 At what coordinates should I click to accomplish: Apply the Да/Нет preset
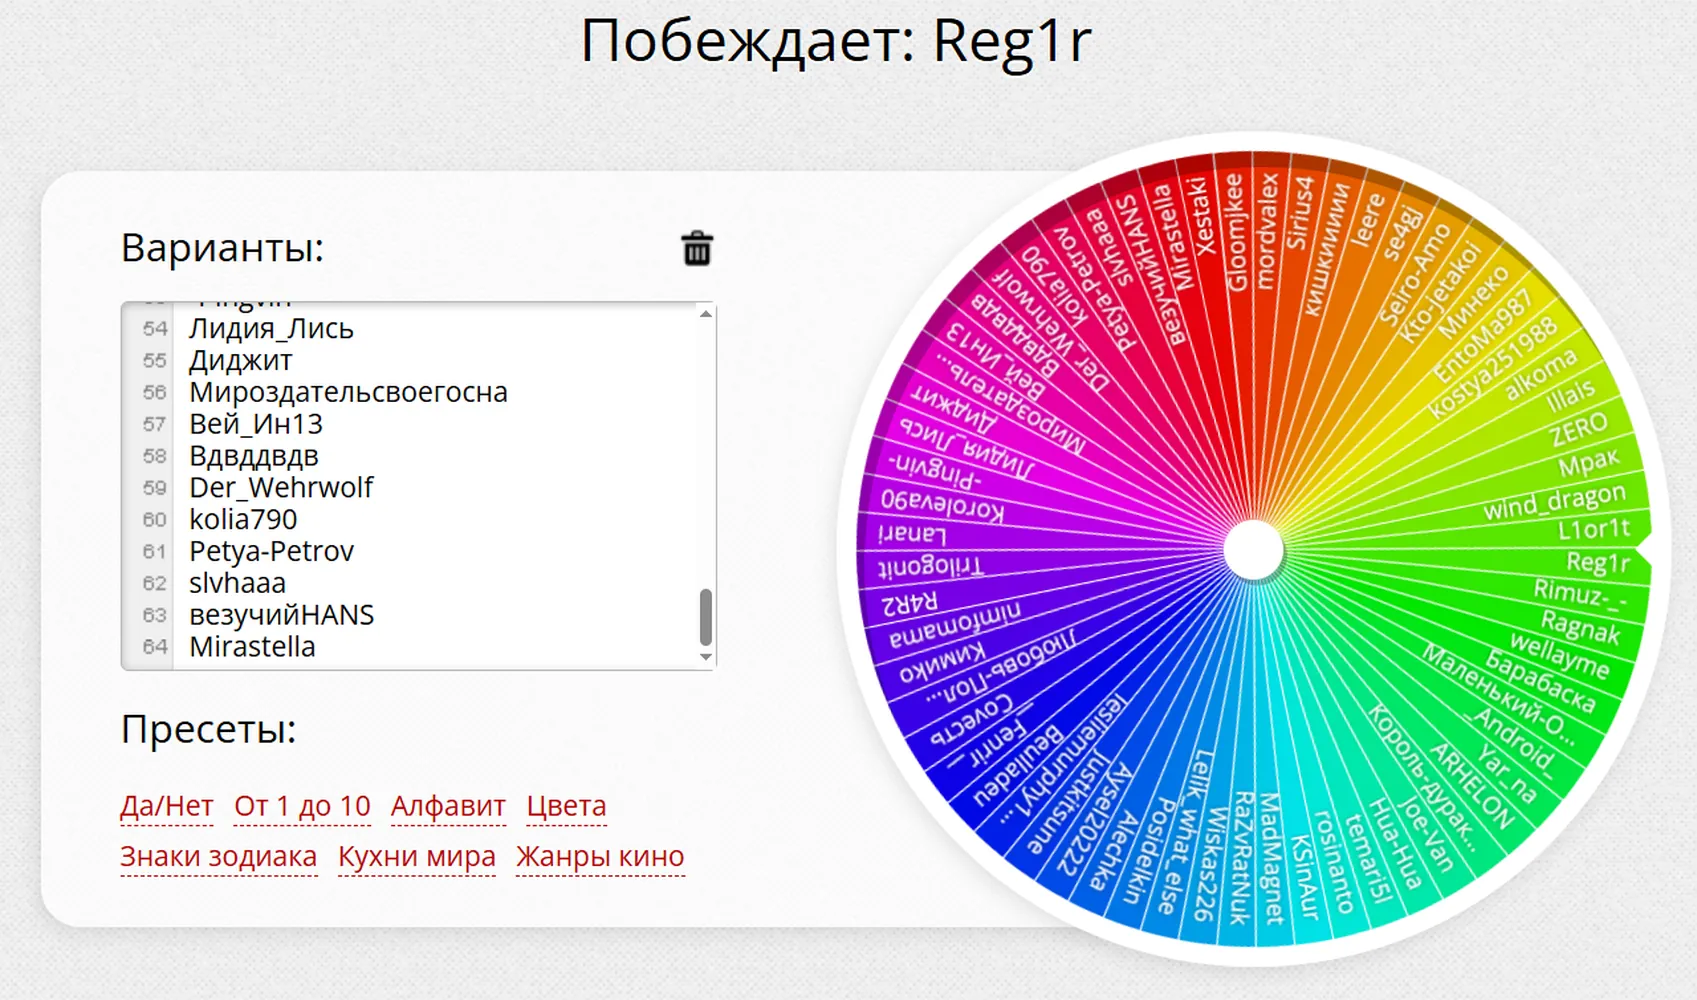point(167,805)
